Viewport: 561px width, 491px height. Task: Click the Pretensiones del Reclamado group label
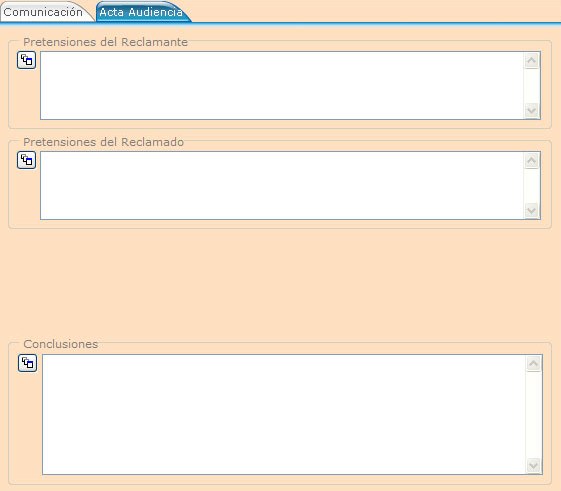104,142
